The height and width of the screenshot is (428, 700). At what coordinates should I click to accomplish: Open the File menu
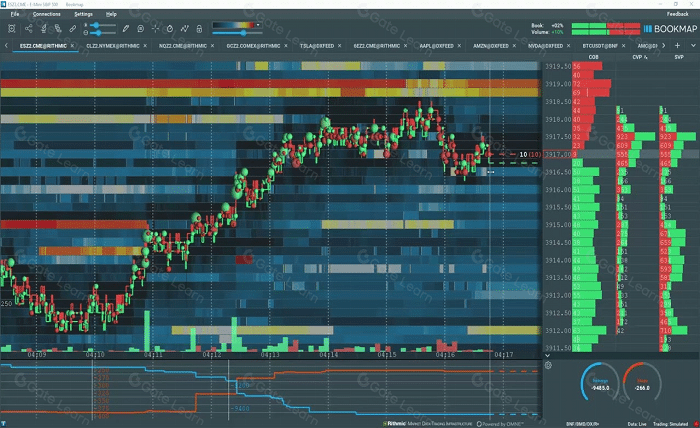click(x=15, y=14)
